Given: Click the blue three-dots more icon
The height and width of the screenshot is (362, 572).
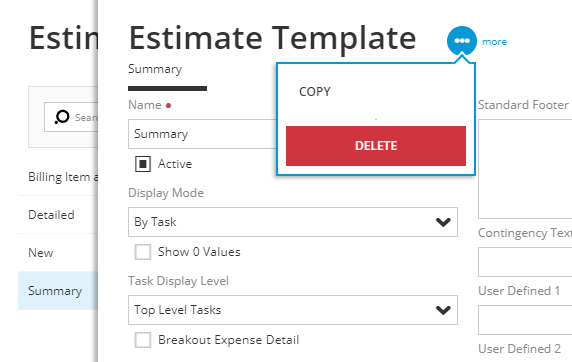Looking at the screenshot, I should (x=462, y=41).
